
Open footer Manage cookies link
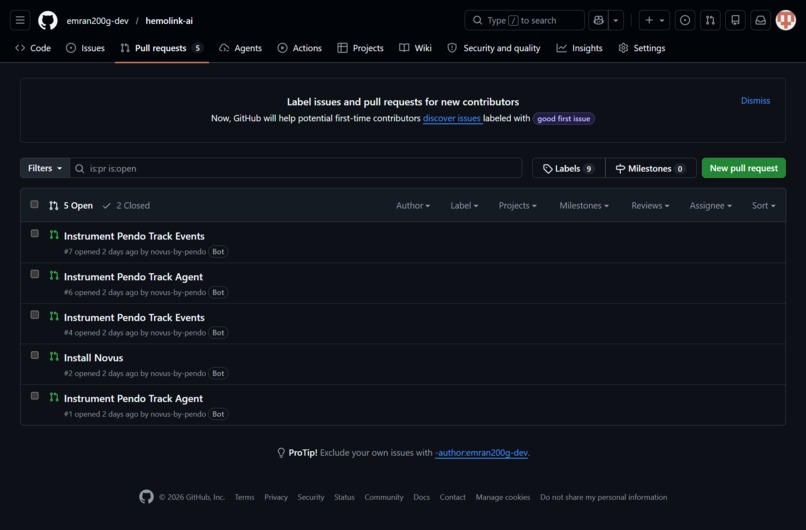click(503, 497)
